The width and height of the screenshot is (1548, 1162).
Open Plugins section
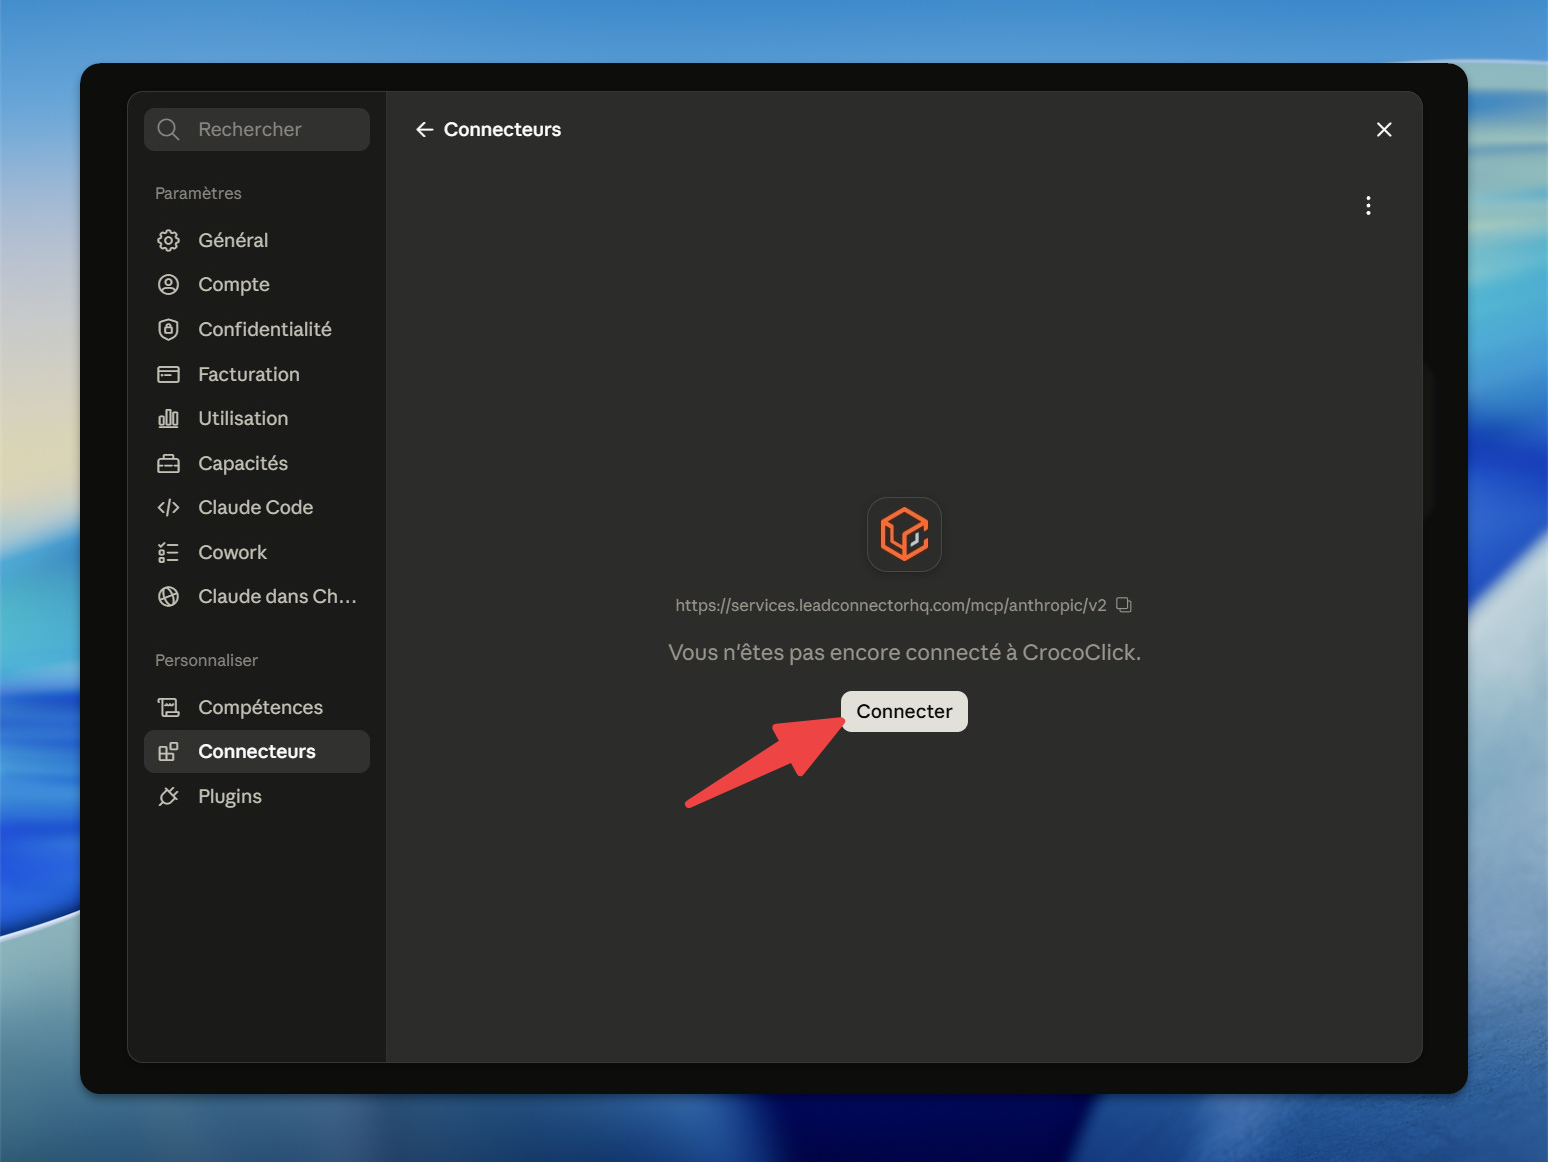pyautogui.click(x=257, y=796)
